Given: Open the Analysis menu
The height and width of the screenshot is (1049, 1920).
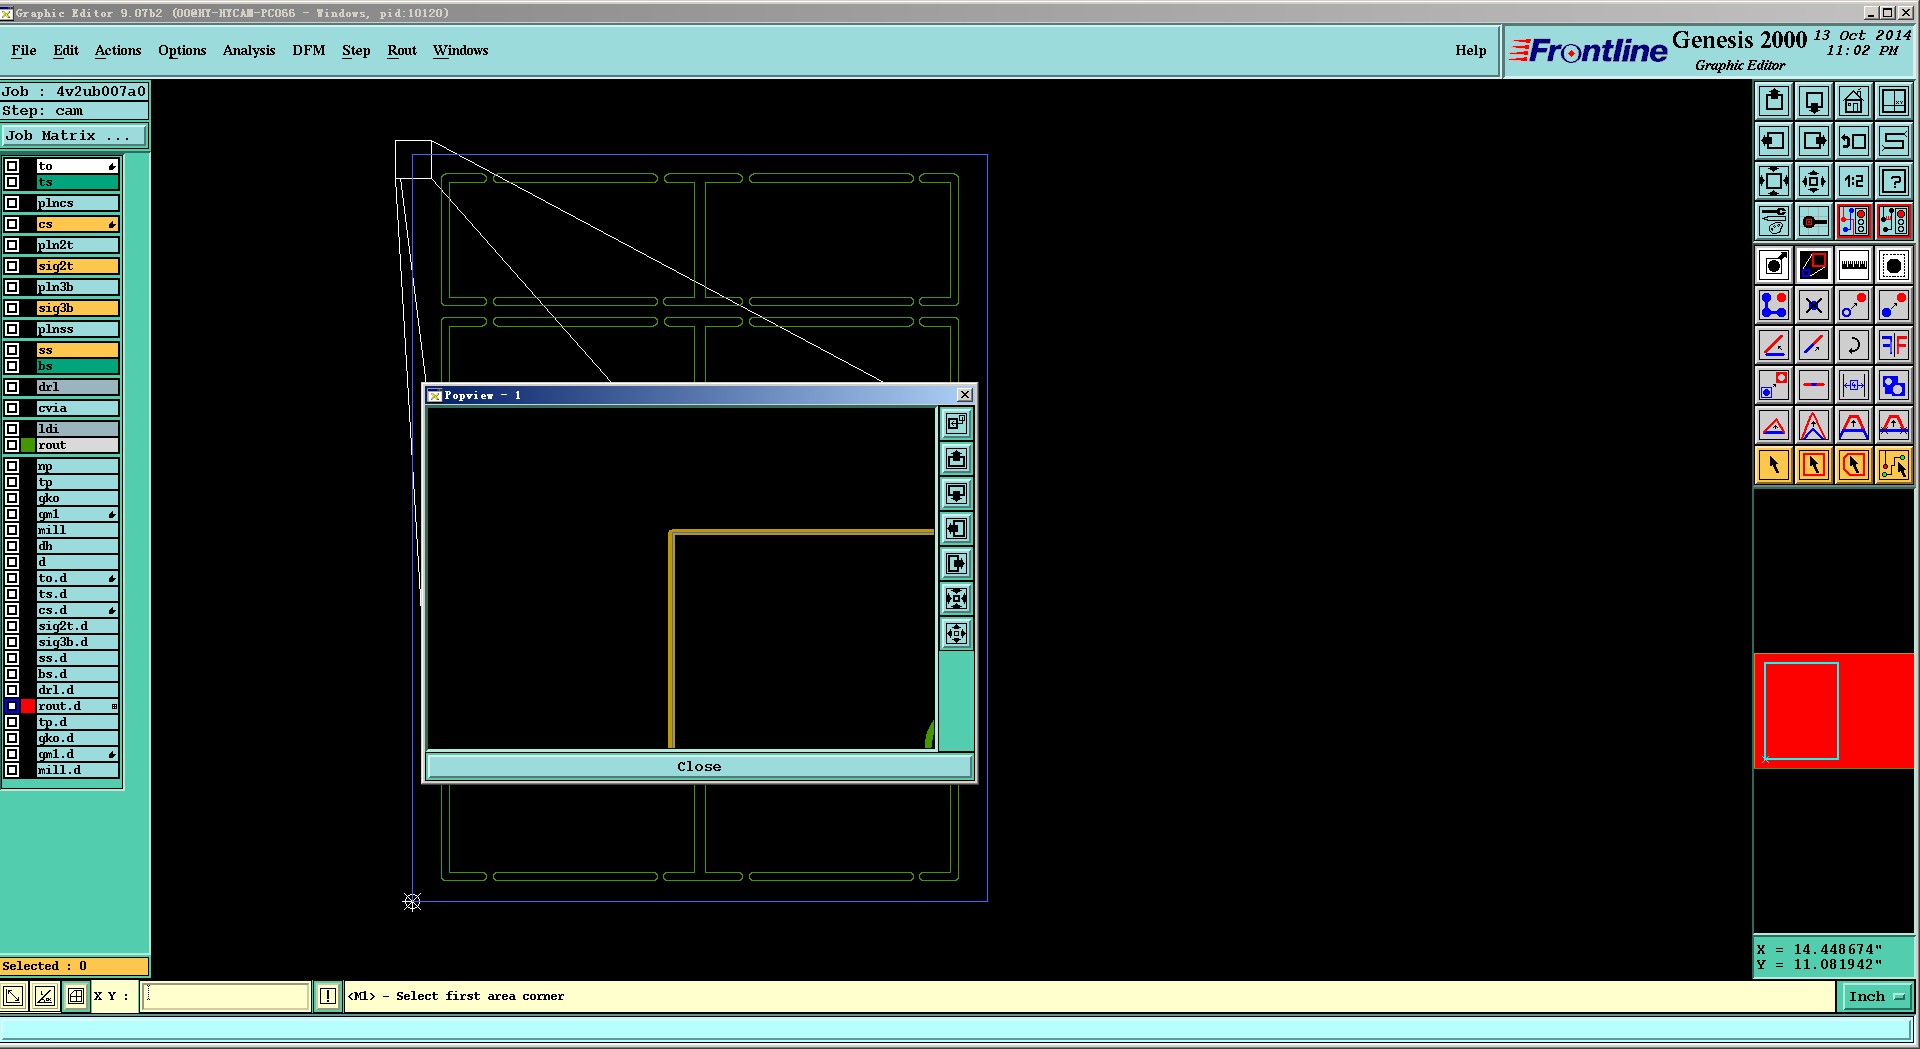Looking at the screenshot, I should coord(249,50).
